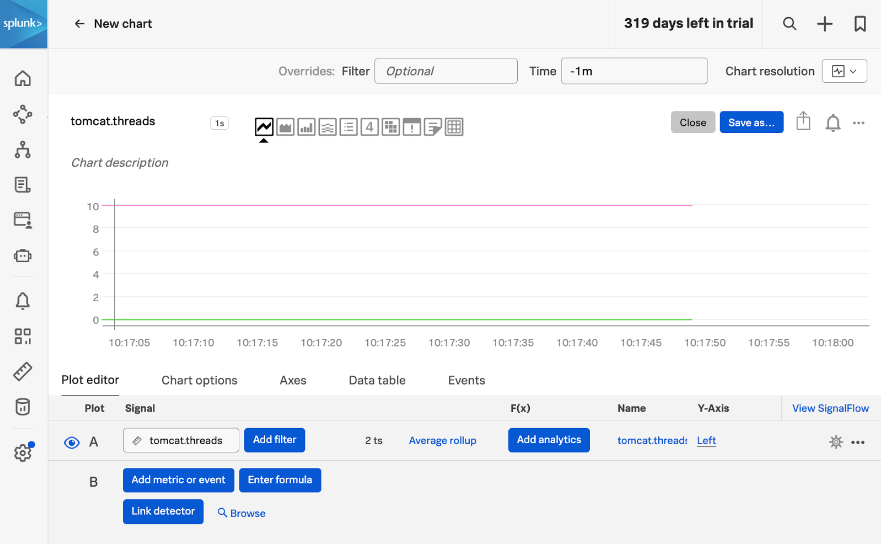Click the Filter override input field
This screenshot has height=544, width=882.
445,71
